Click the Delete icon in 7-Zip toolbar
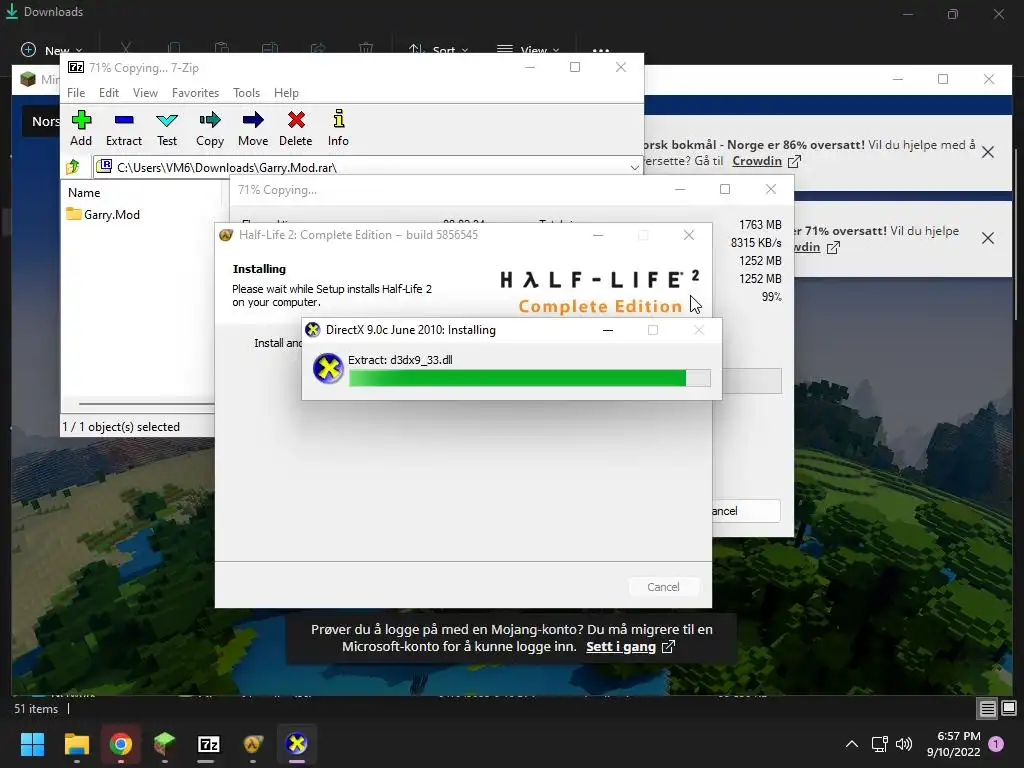The height and width of the screenshot is (768, 1024). coord(296,128)
